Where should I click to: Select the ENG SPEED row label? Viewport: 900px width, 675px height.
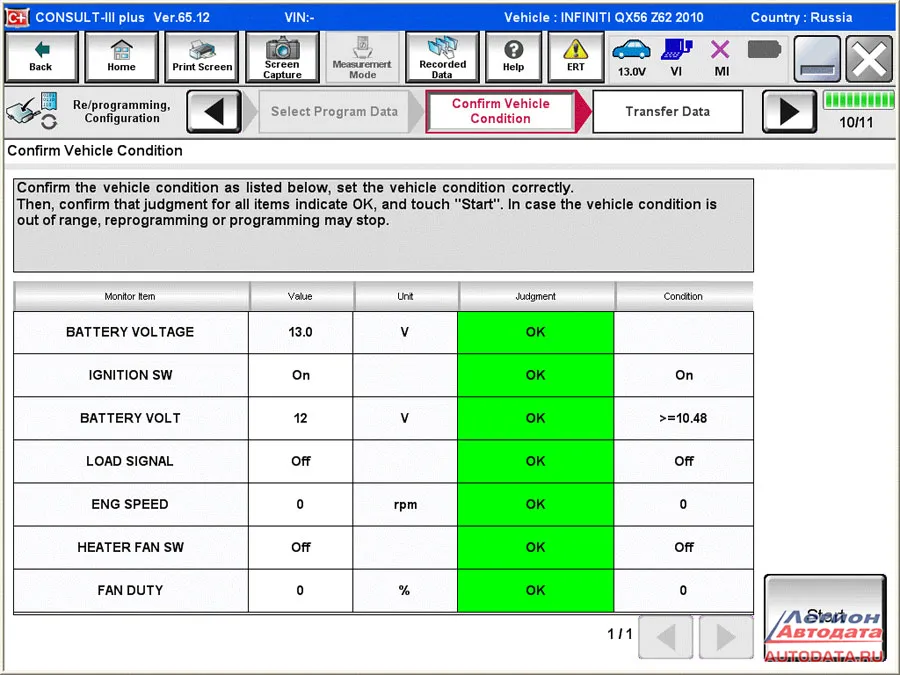pos(130,505)
